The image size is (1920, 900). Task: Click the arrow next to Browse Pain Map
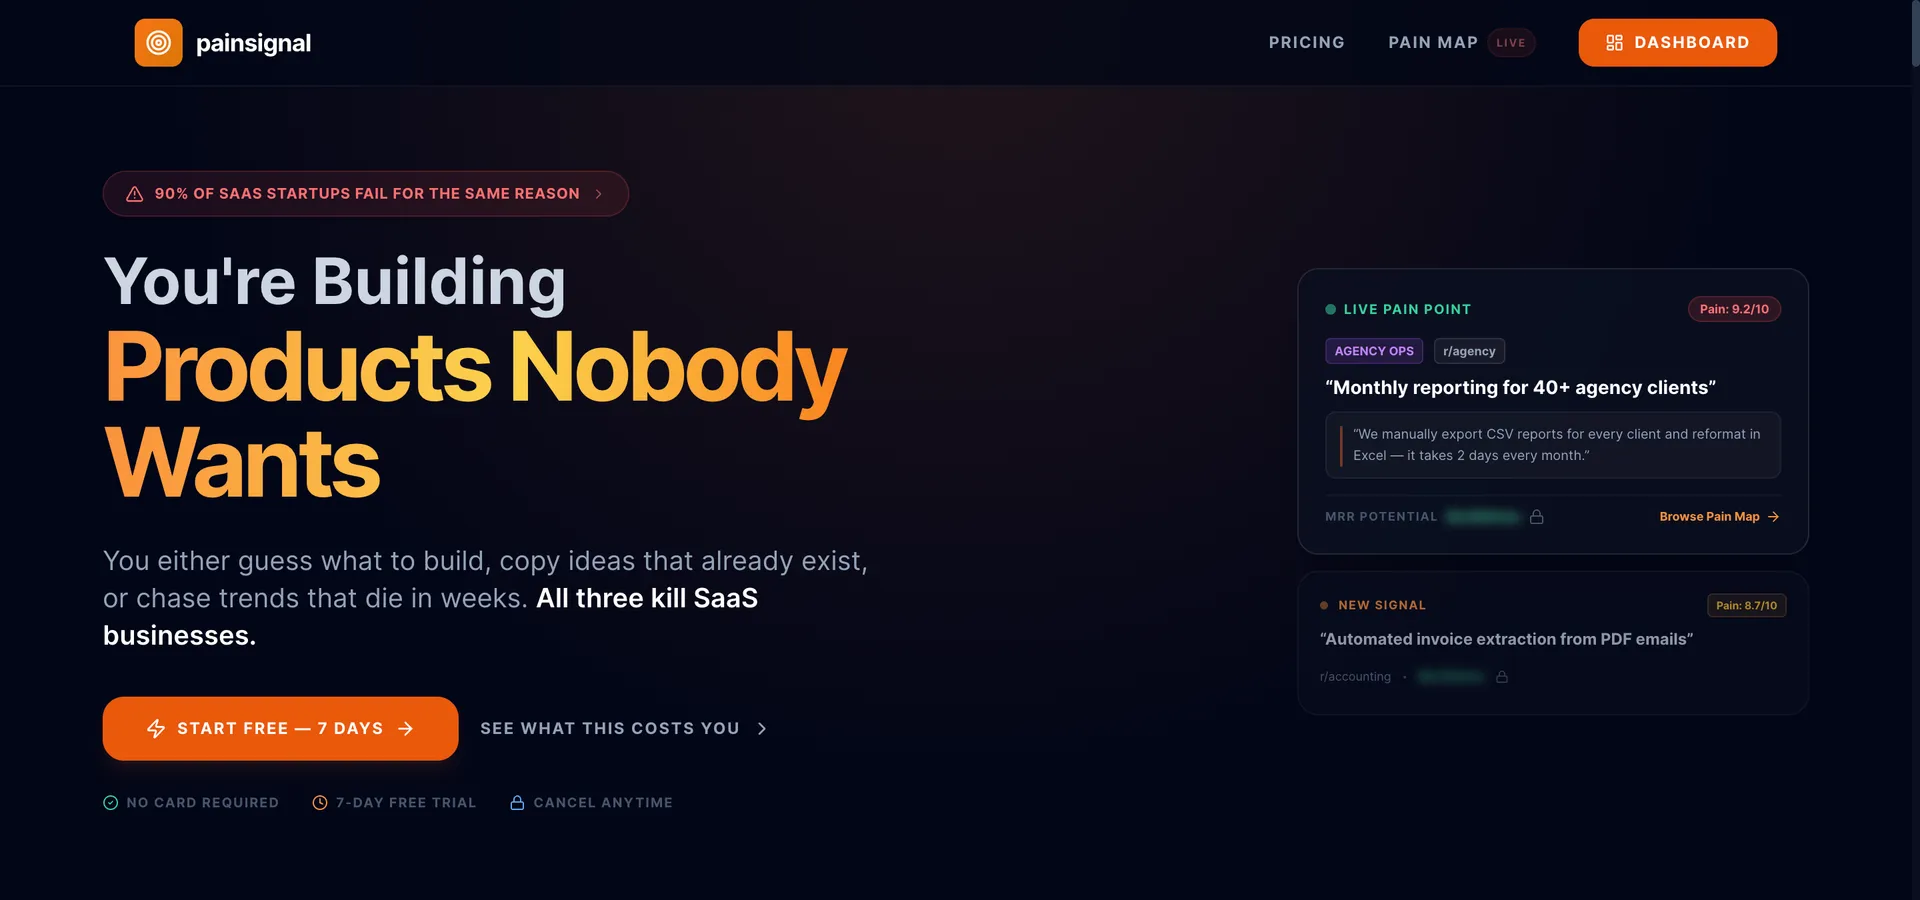[x=1773, y=517]
